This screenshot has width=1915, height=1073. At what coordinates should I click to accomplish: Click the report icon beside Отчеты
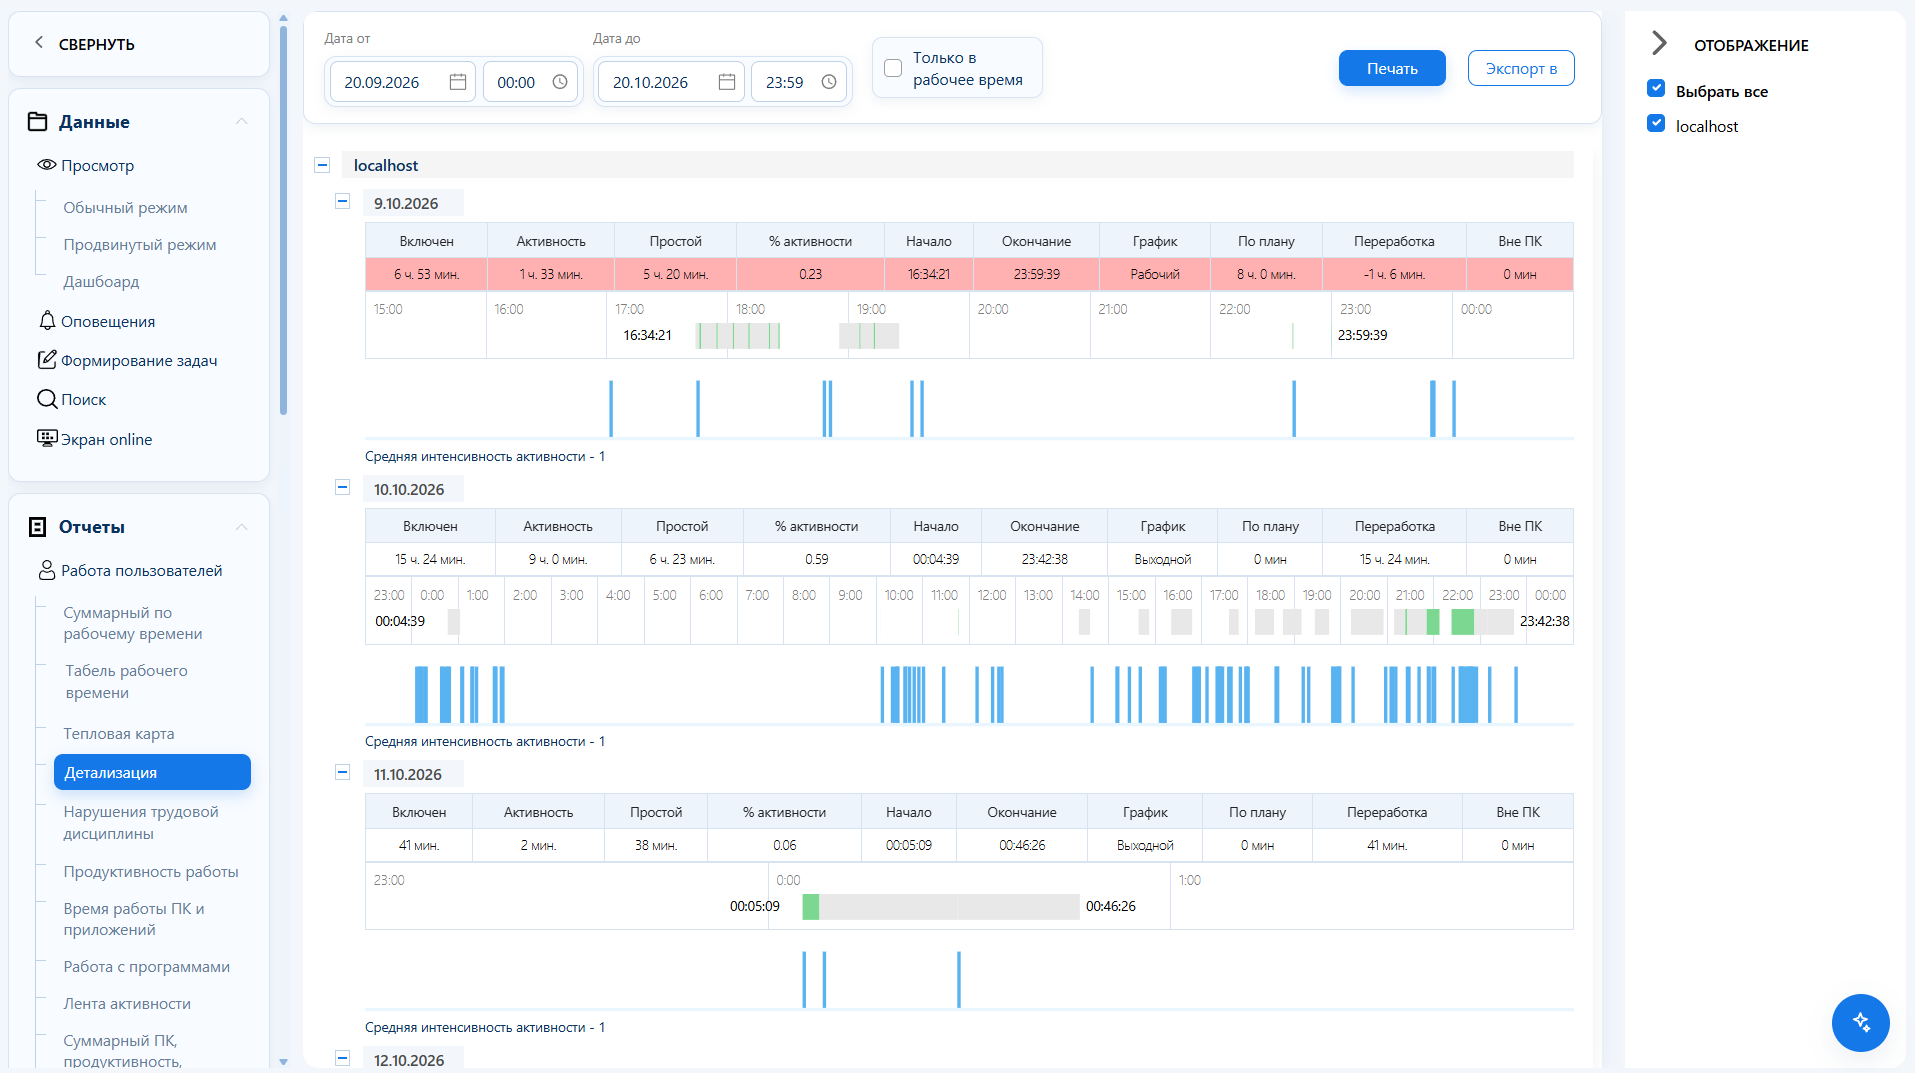coord(38,527)
